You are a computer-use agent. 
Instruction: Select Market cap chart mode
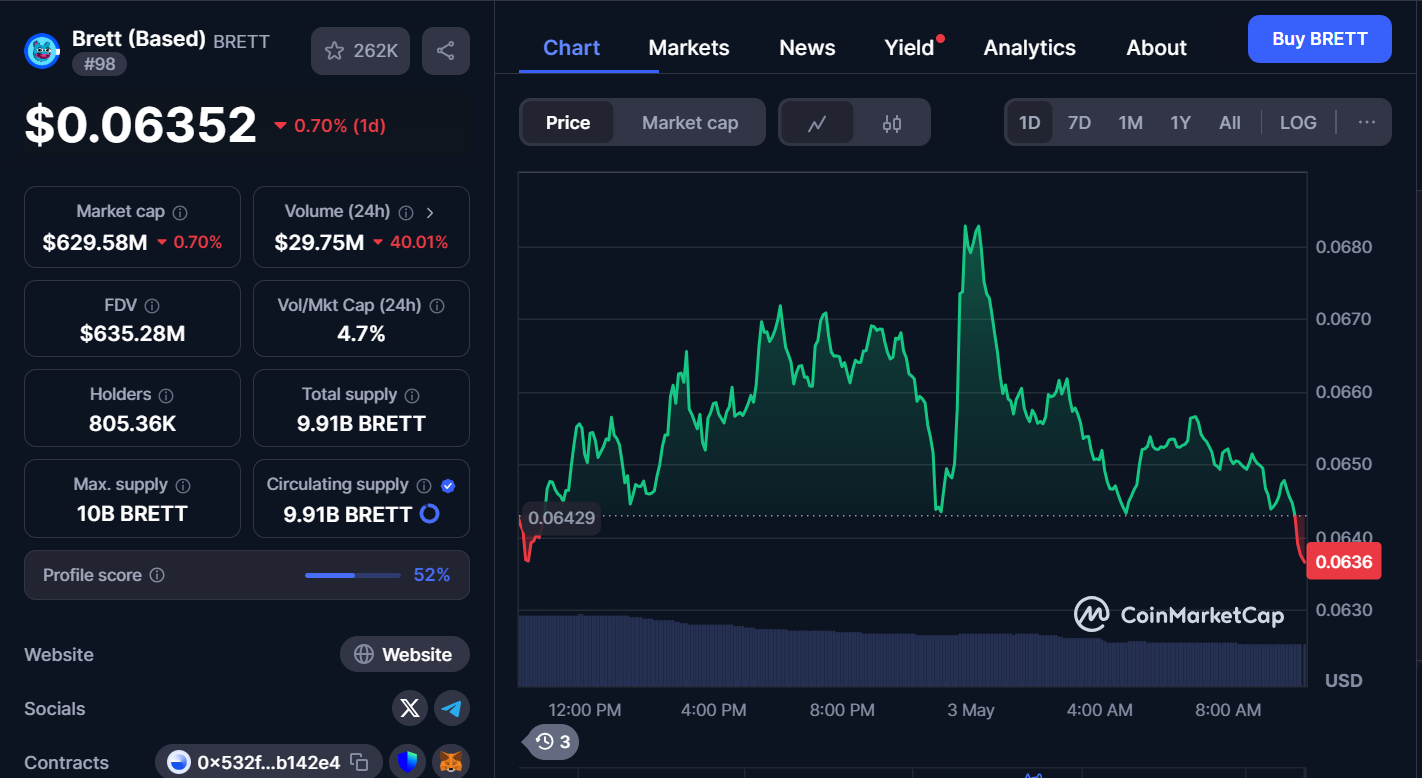point(690,123)
